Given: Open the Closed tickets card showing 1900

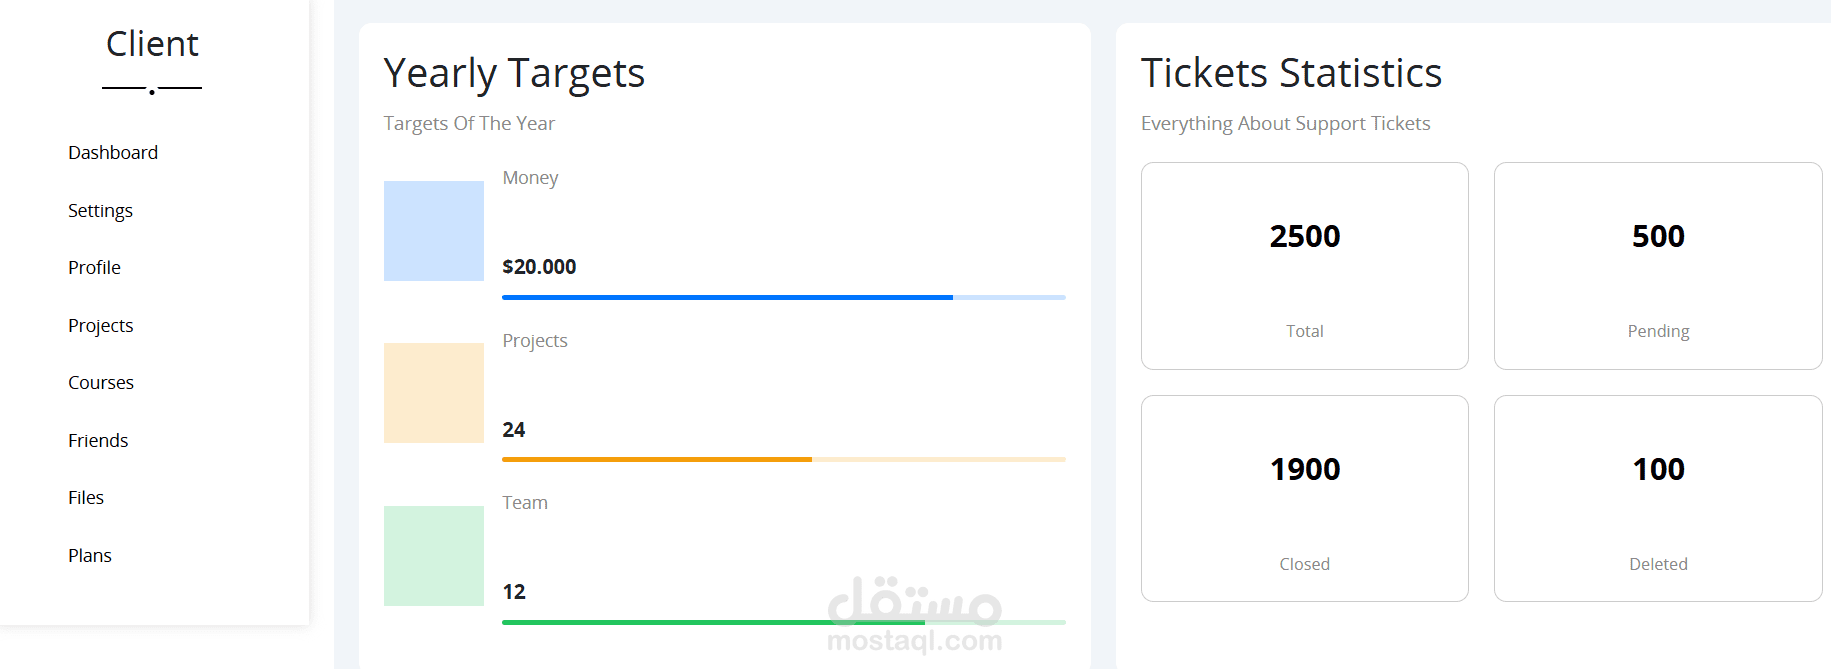Looking at the screenshot, I should 1304,499.
